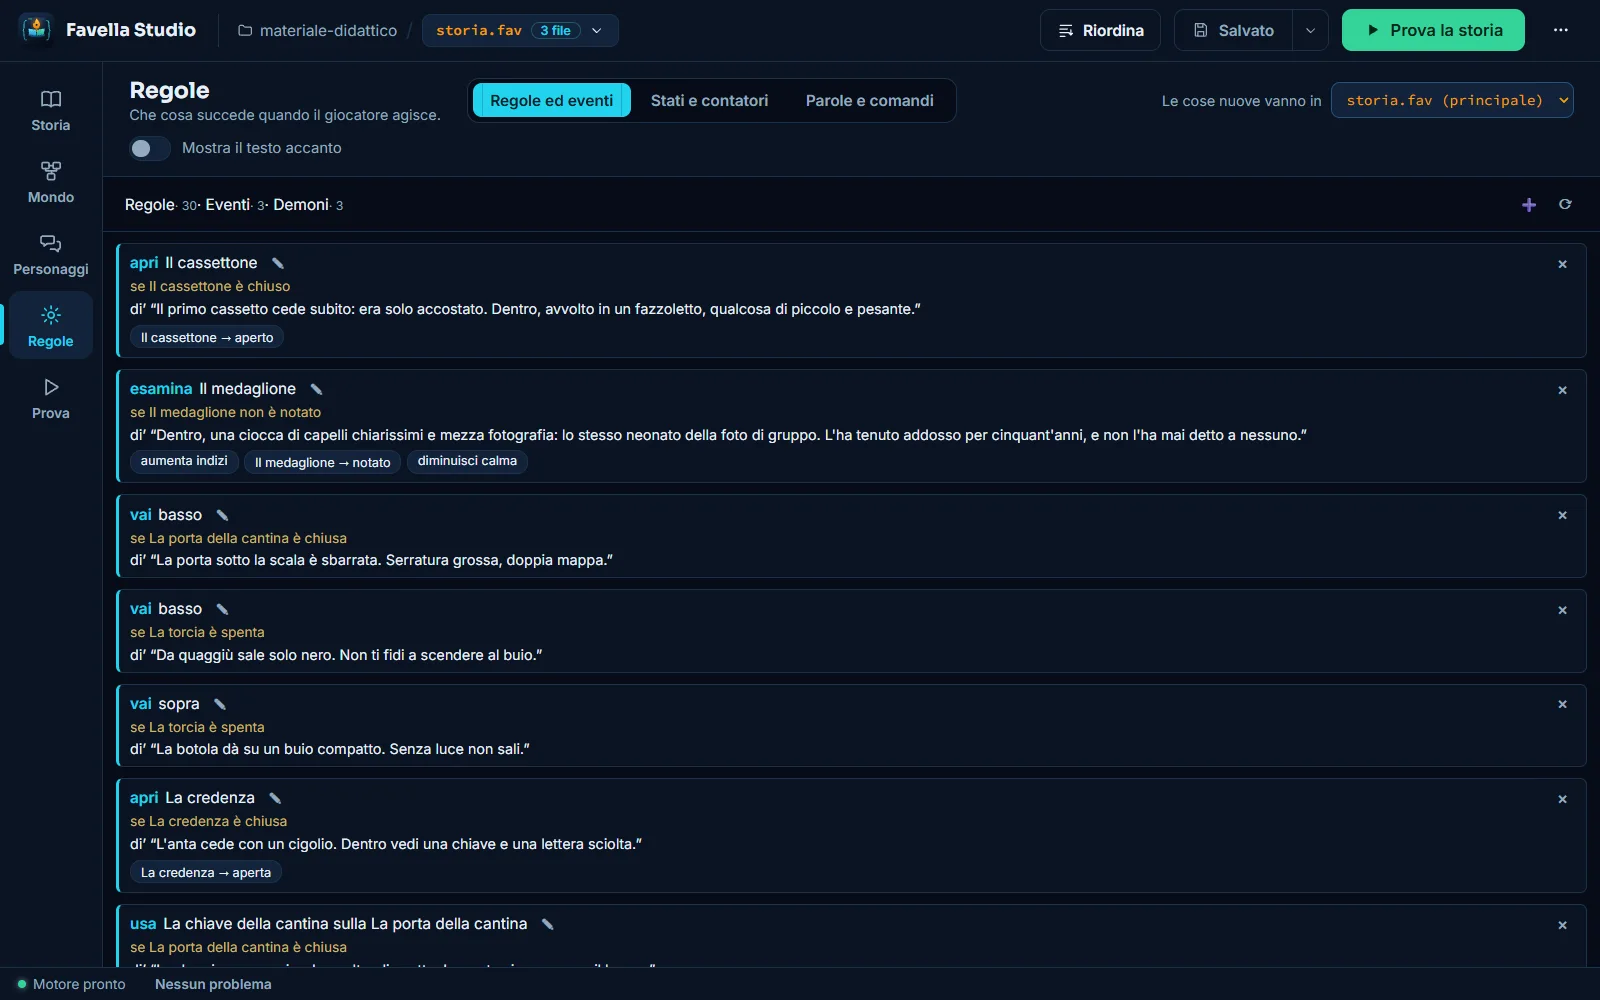Edit the 'vai basso' cantina chiusa rule pencil
Image resolution: width=1600 pixels, height=1000 pixels.
click(222, 515)
